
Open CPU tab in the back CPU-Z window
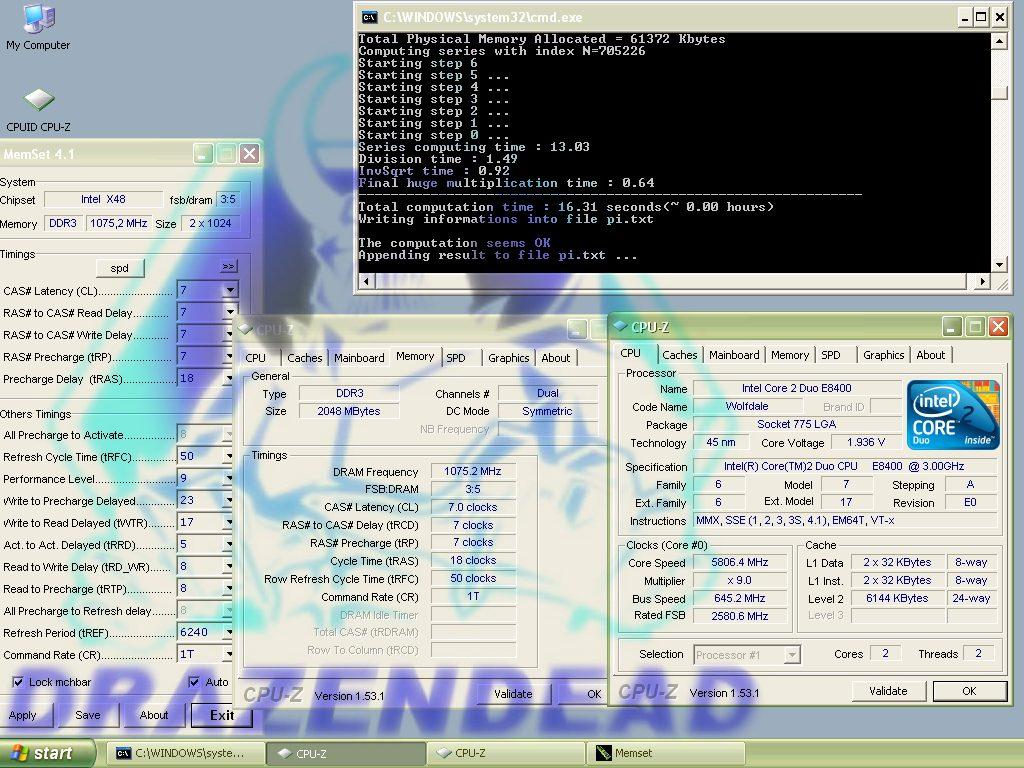(255, 358)
